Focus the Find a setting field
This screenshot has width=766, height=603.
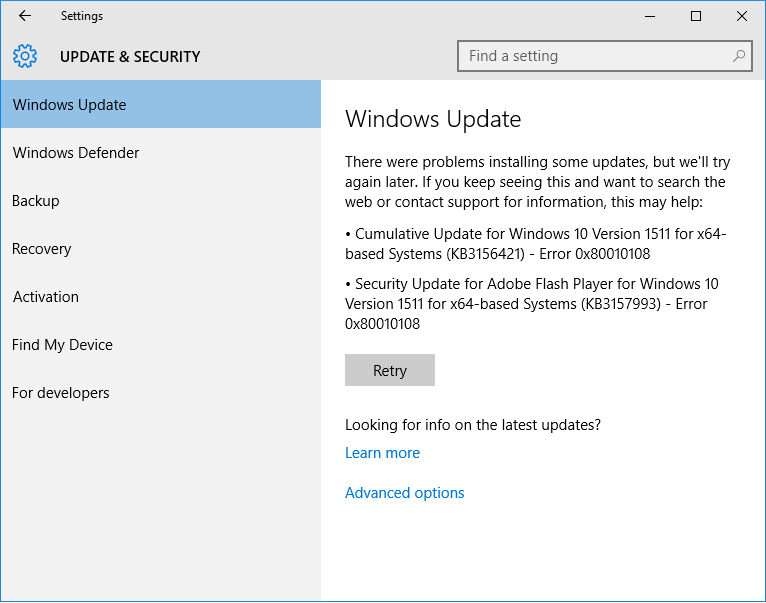pyautogui.click(x=605, y=56)
